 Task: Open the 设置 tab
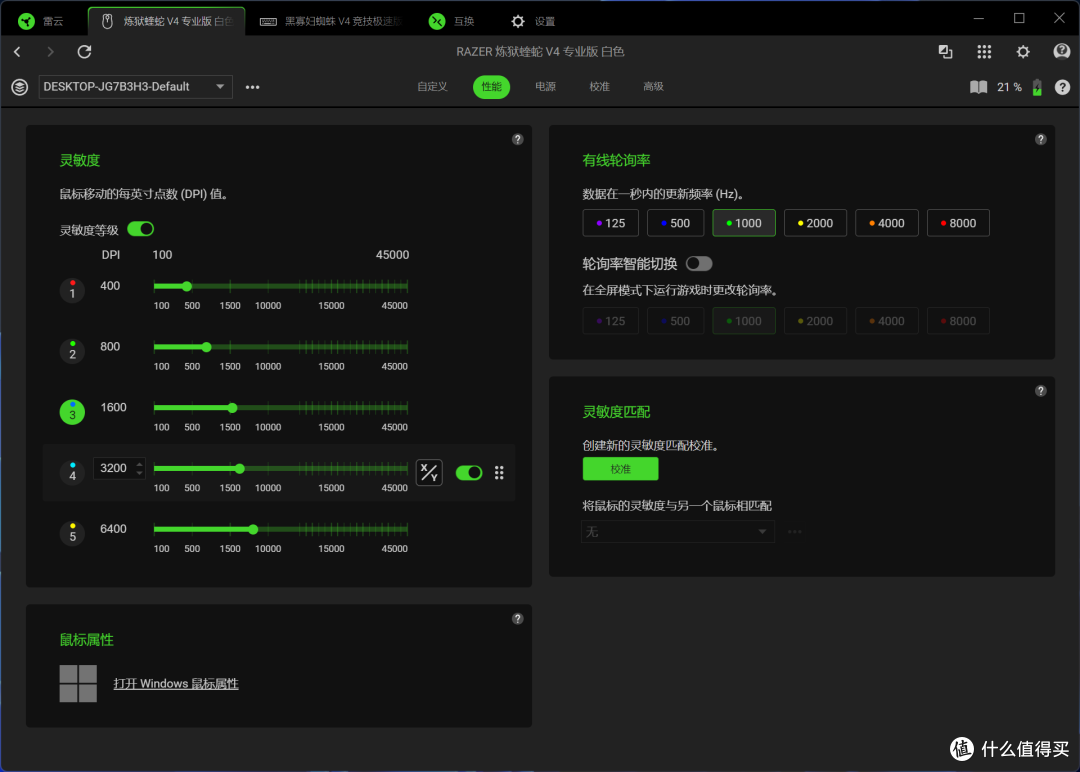click(533, 21)
